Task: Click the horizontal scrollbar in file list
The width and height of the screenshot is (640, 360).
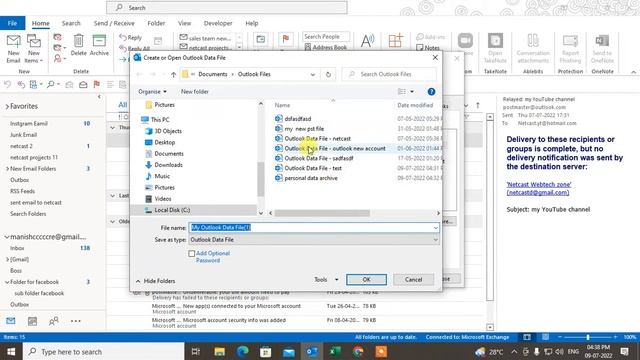Action: (322, 213)
